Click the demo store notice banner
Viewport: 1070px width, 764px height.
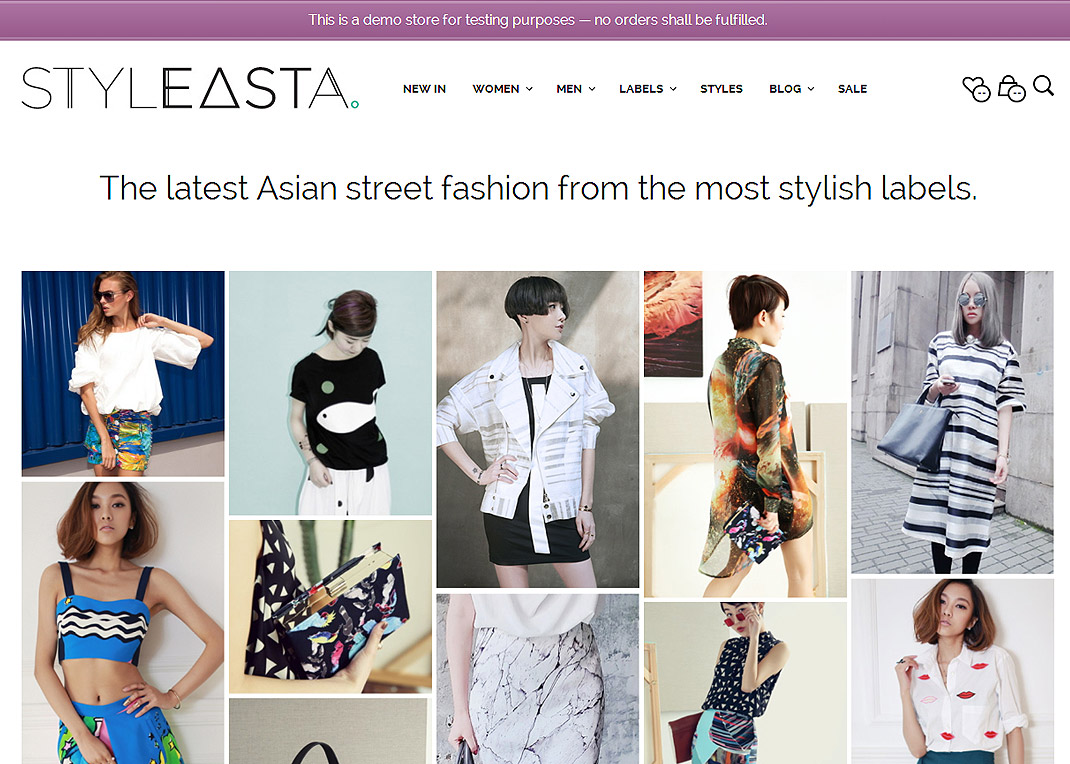click(535, 20)
